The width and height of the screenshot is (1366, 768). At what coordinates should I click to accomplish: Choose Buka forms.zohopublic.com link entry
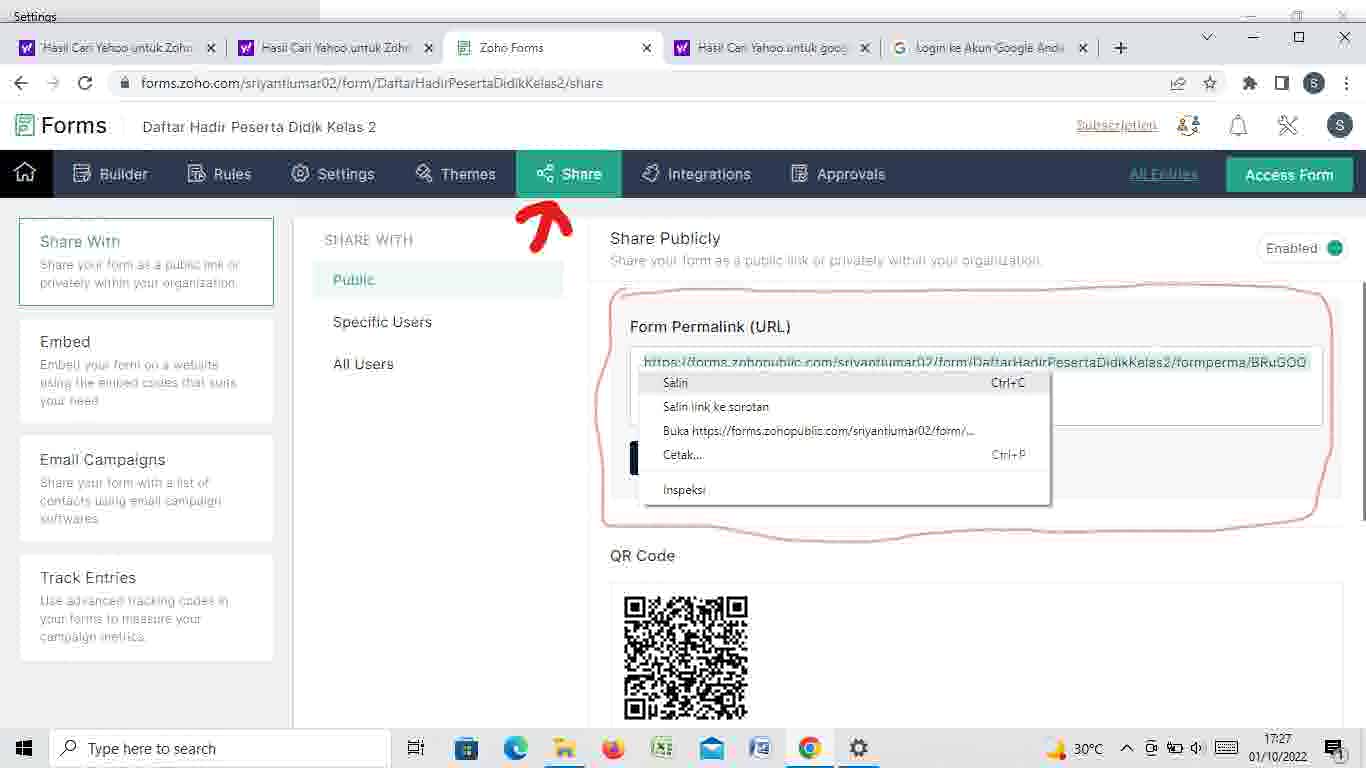(845, 431)
